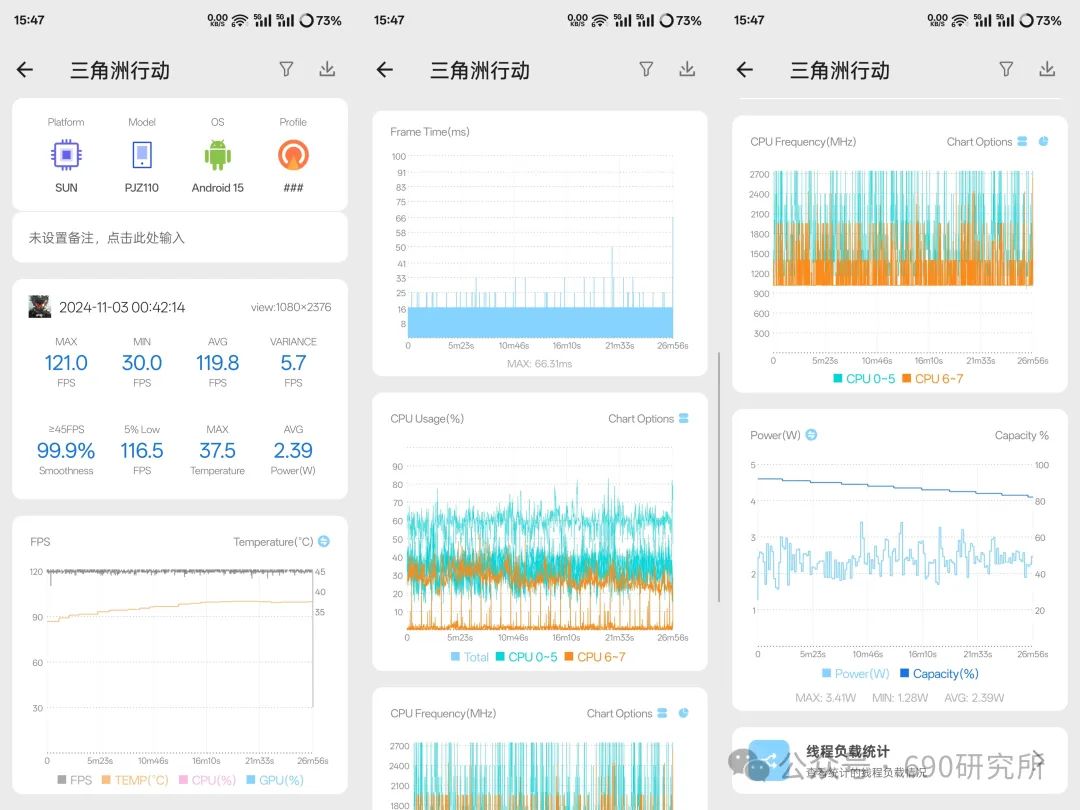Select MAX: 3.41W under the power chart
The image size is (1080, 810).
[x=825, y=697]
